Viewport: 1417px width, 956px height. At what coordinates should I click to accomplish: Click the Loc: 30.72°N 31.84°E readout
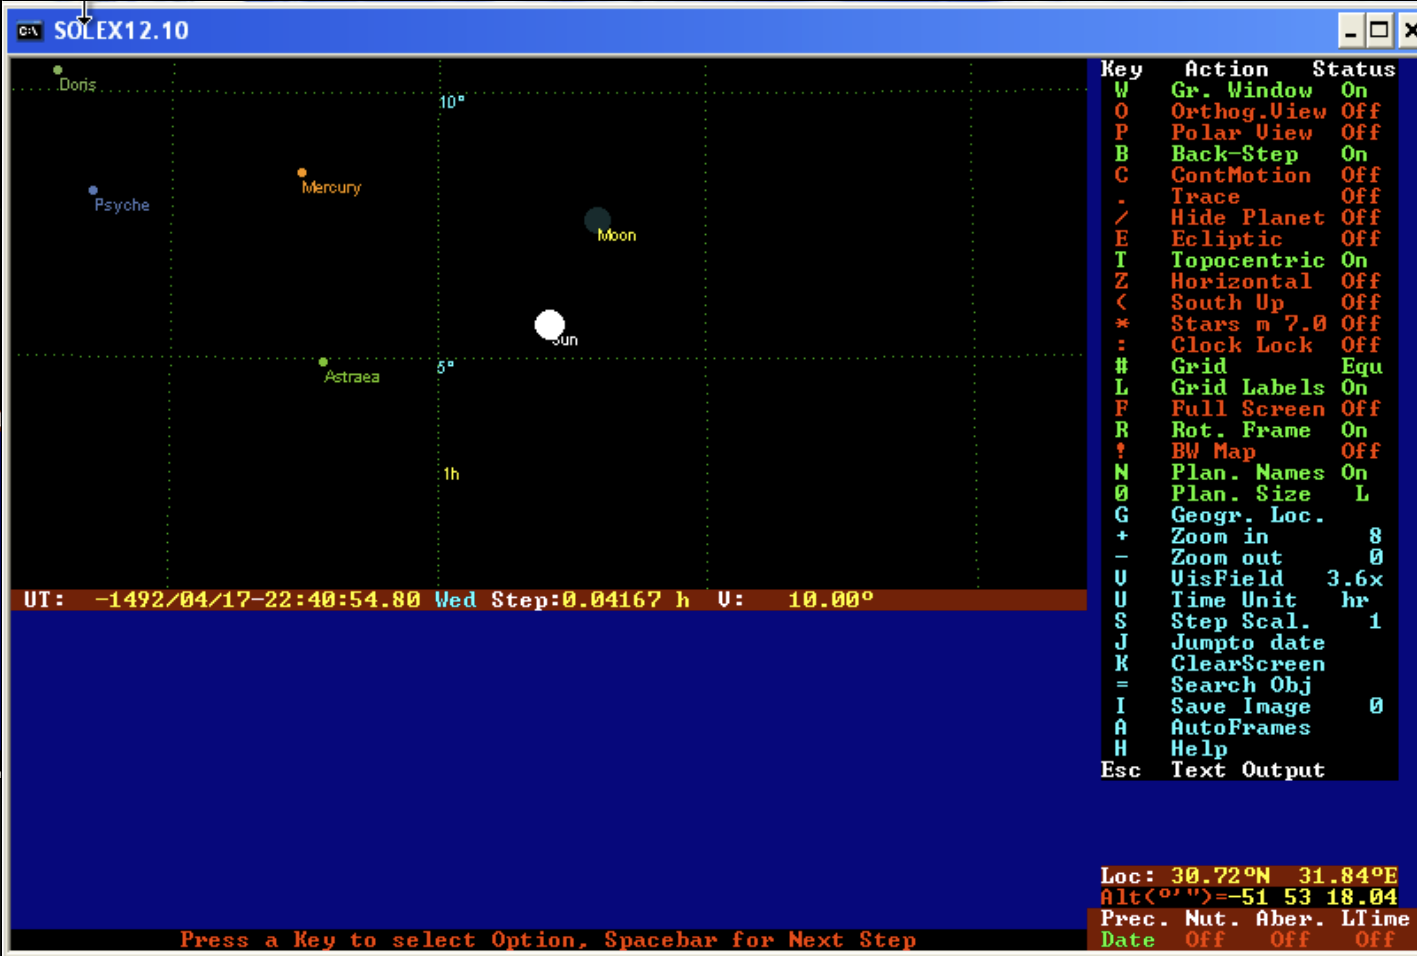coord(1248,876)
